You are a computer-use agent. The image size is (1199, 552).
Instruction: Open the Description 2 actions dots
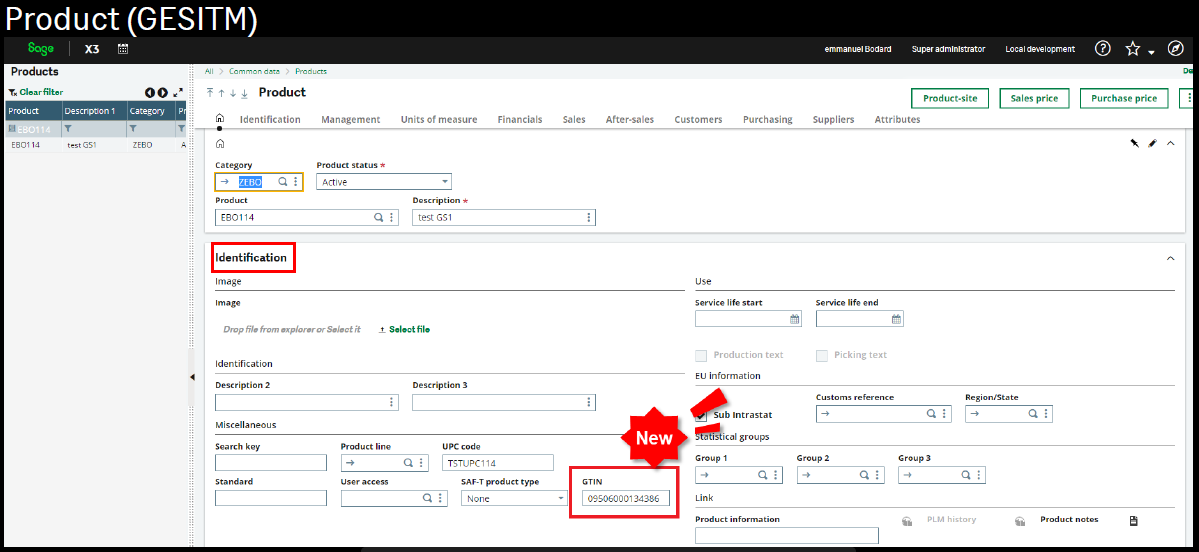pos(392,402)
